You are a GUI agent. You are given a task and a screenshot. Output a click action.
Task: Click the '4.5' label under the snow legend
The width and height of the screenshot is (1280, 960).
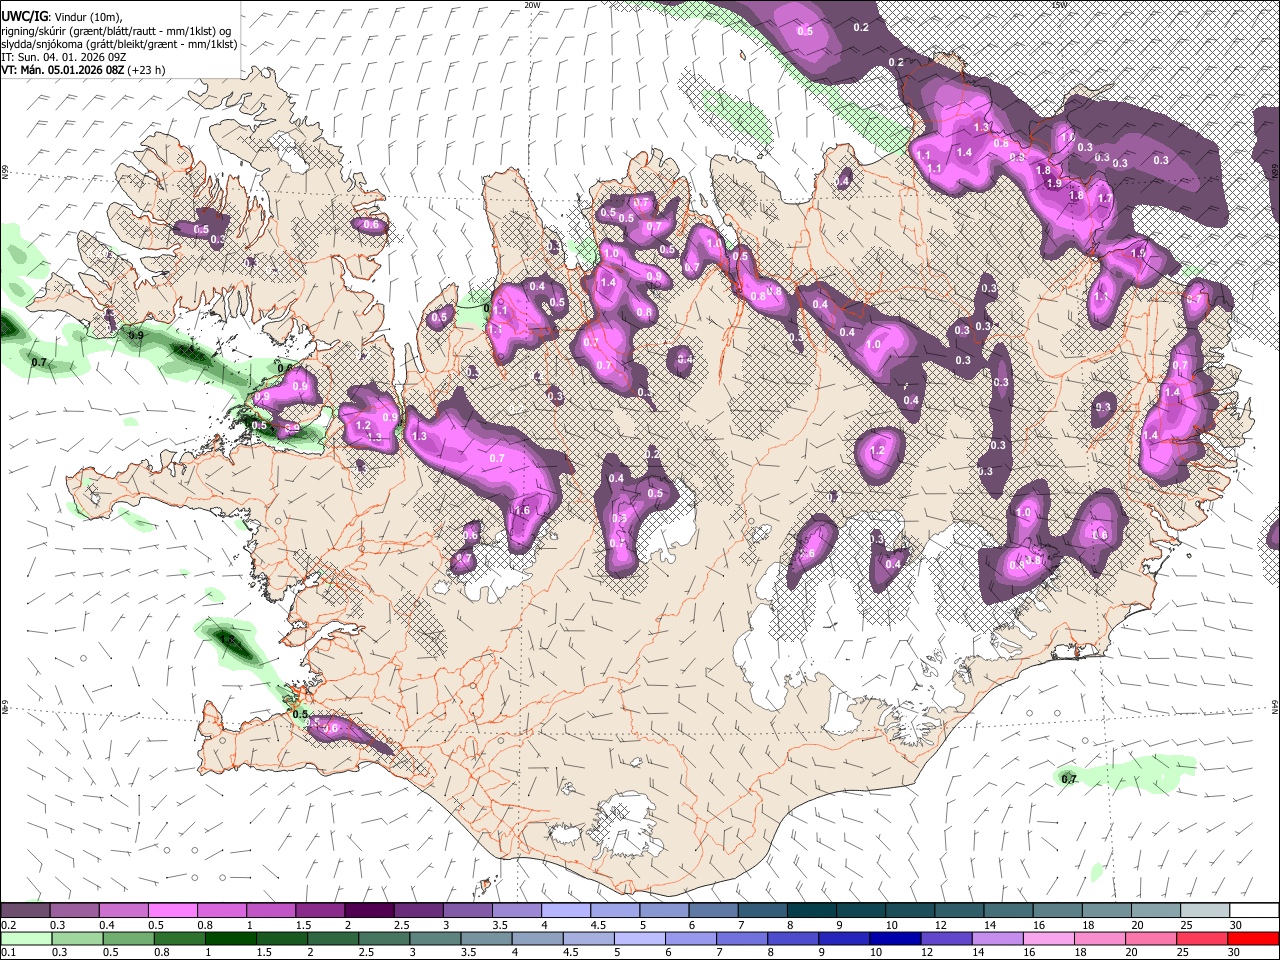(599, 925)
